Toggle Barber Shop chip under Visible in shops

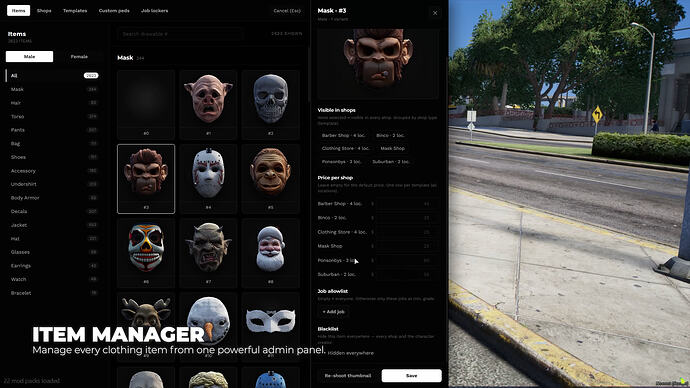point(344,135)
